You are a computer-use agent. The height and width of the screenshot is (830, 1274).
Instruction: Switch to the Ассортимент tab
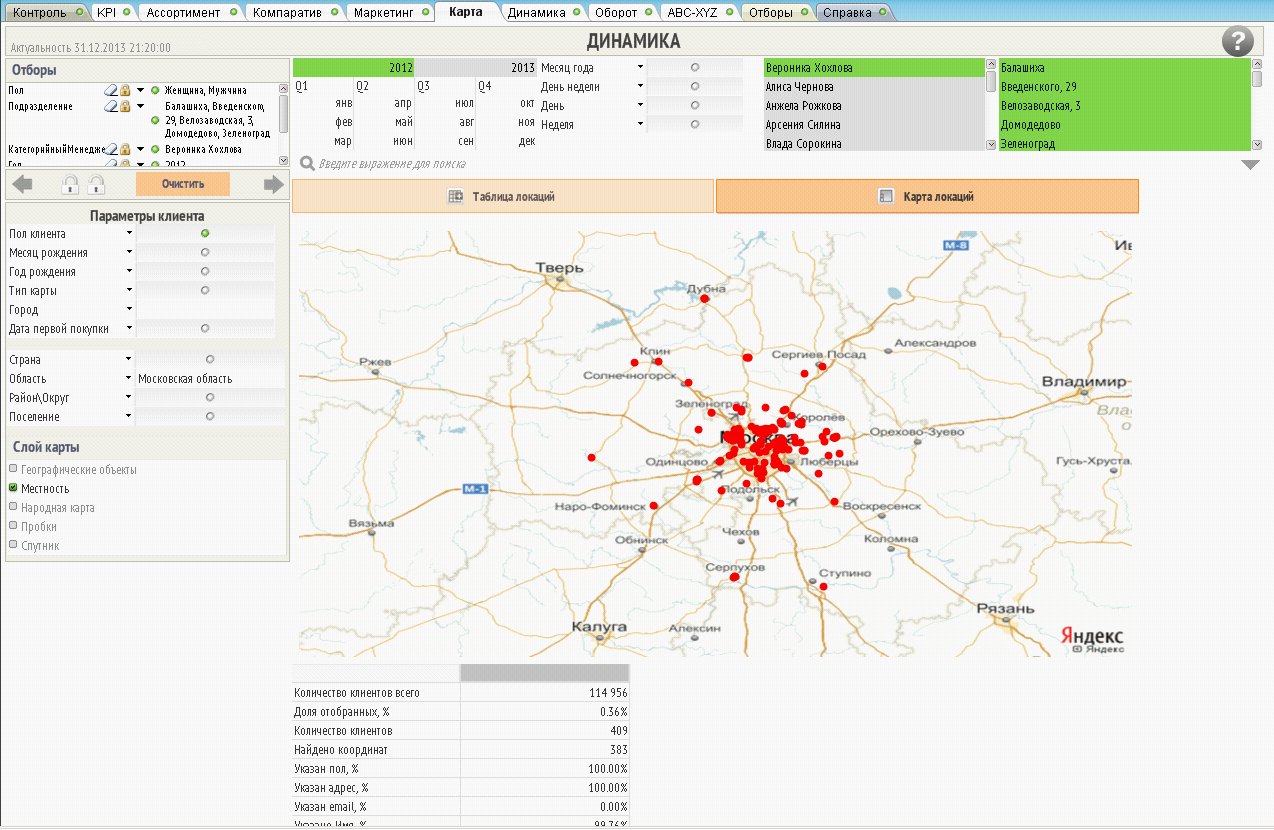[x=191, y=13]
